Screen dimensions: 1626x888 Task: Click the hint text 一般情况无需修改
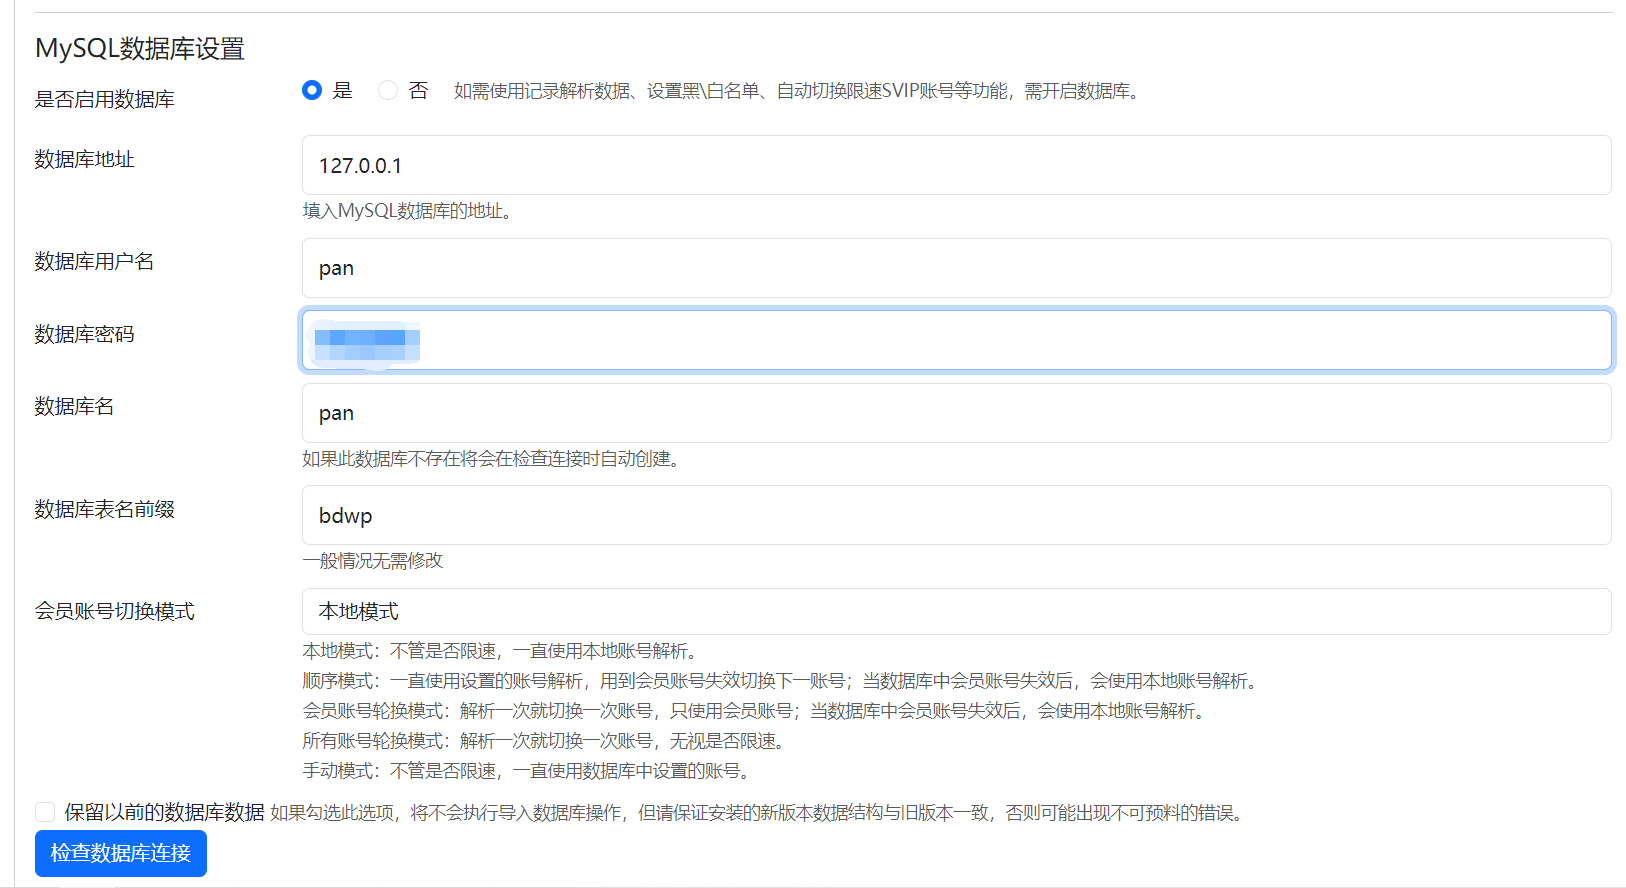coord(372,561)
